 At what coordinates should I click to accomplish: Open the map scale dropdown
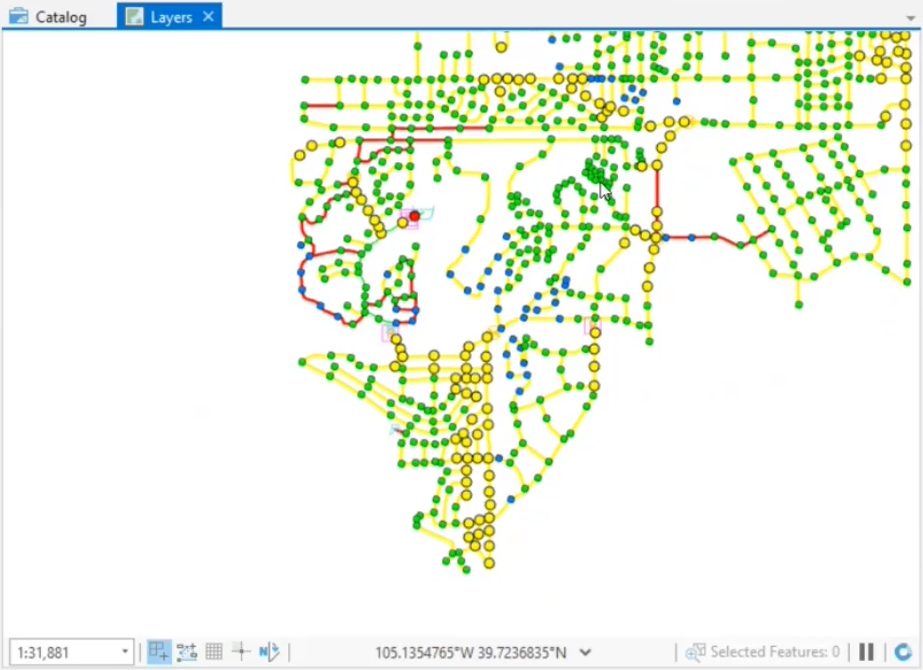(x=125, y=652)
